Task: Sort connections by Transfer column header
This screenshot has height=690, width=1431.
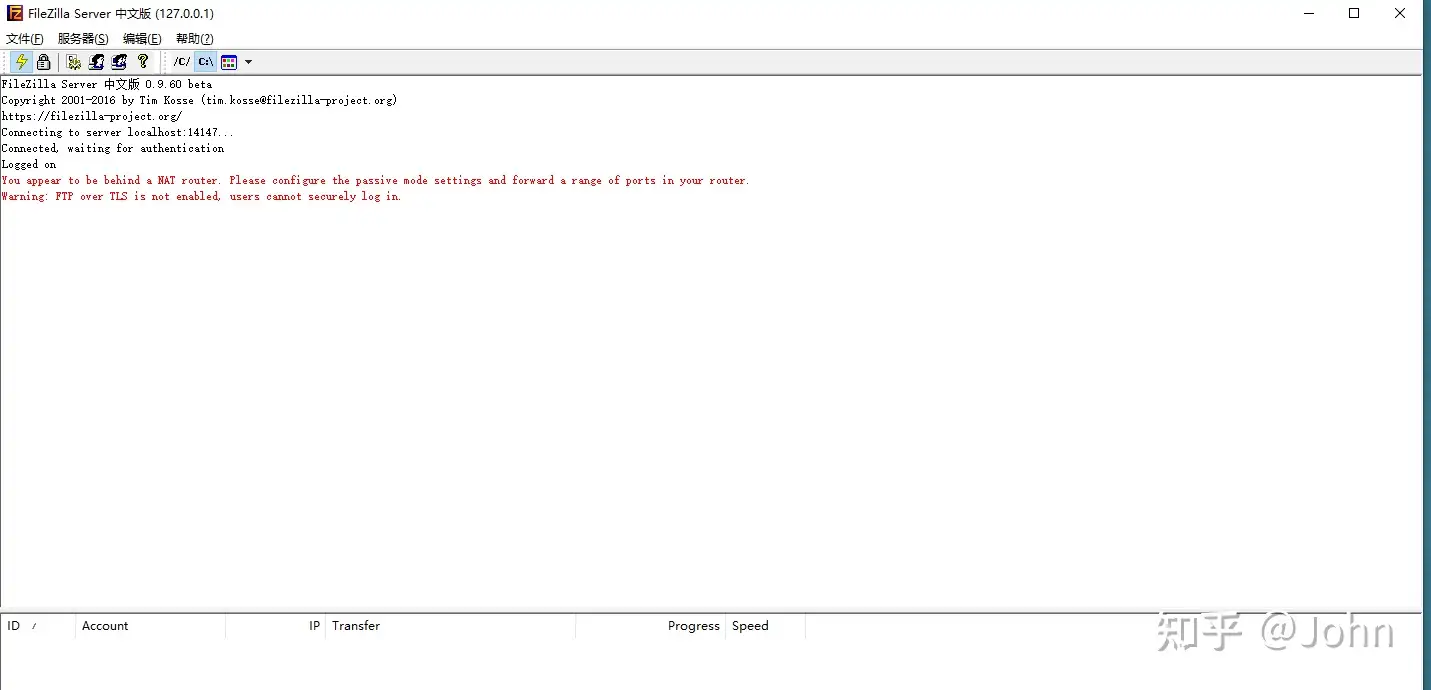Action: pyautogui.click(x=450, y=626)
